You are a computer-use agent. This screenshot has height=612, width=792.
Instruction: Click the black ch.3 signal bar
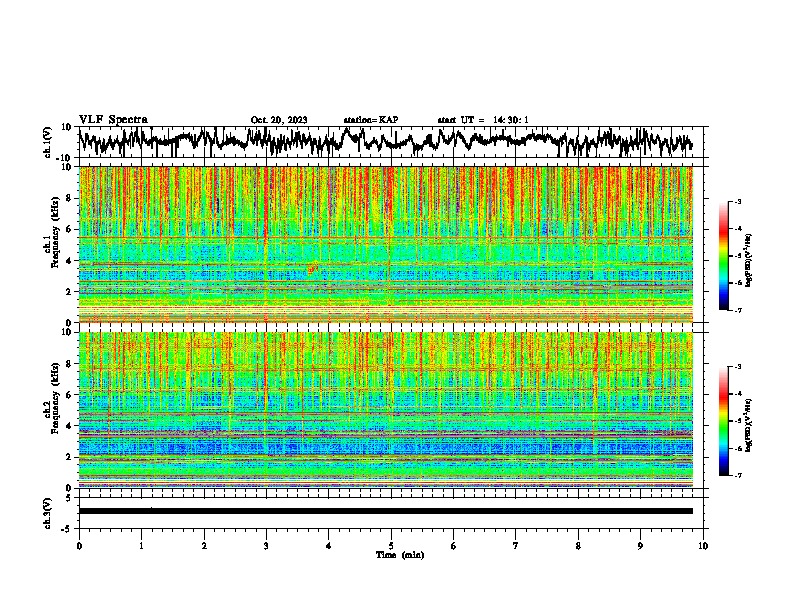pos(386,511)
